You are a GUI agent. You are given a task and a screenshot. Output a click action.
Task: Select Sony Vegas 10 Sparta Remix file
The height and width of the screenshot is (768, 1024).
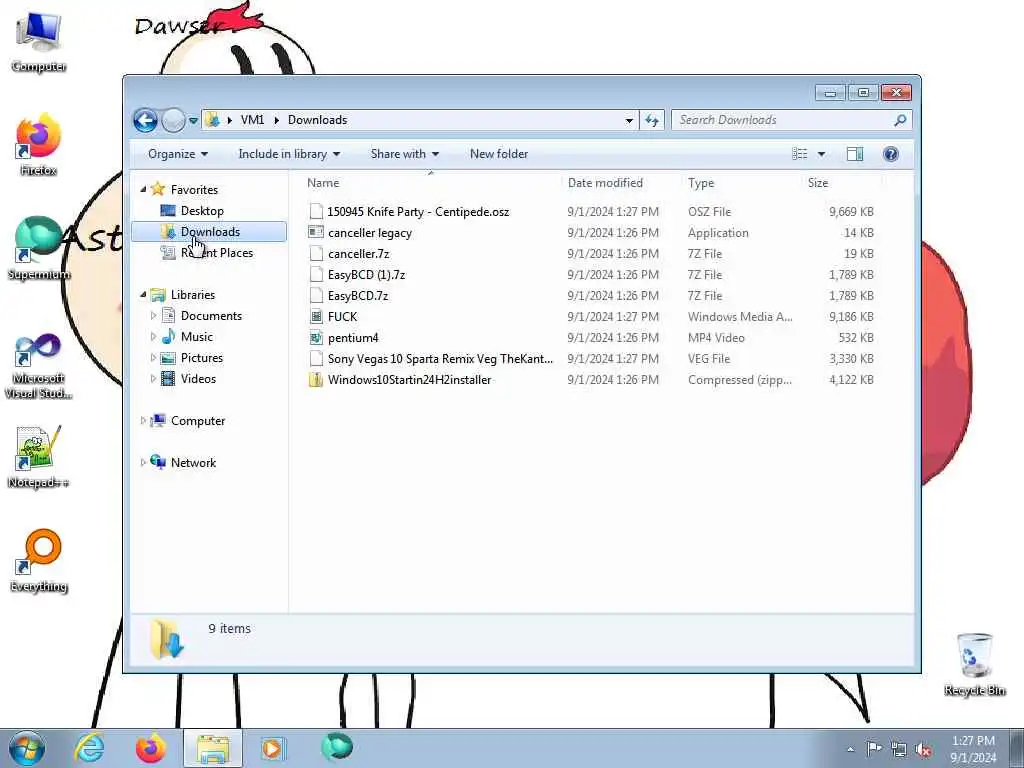(x=440, y=359)
